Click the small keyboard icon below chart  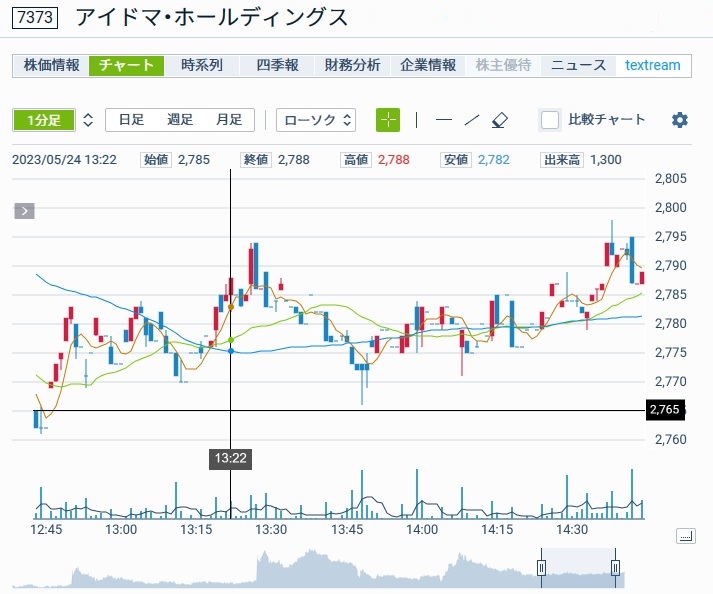pos(685,536)
